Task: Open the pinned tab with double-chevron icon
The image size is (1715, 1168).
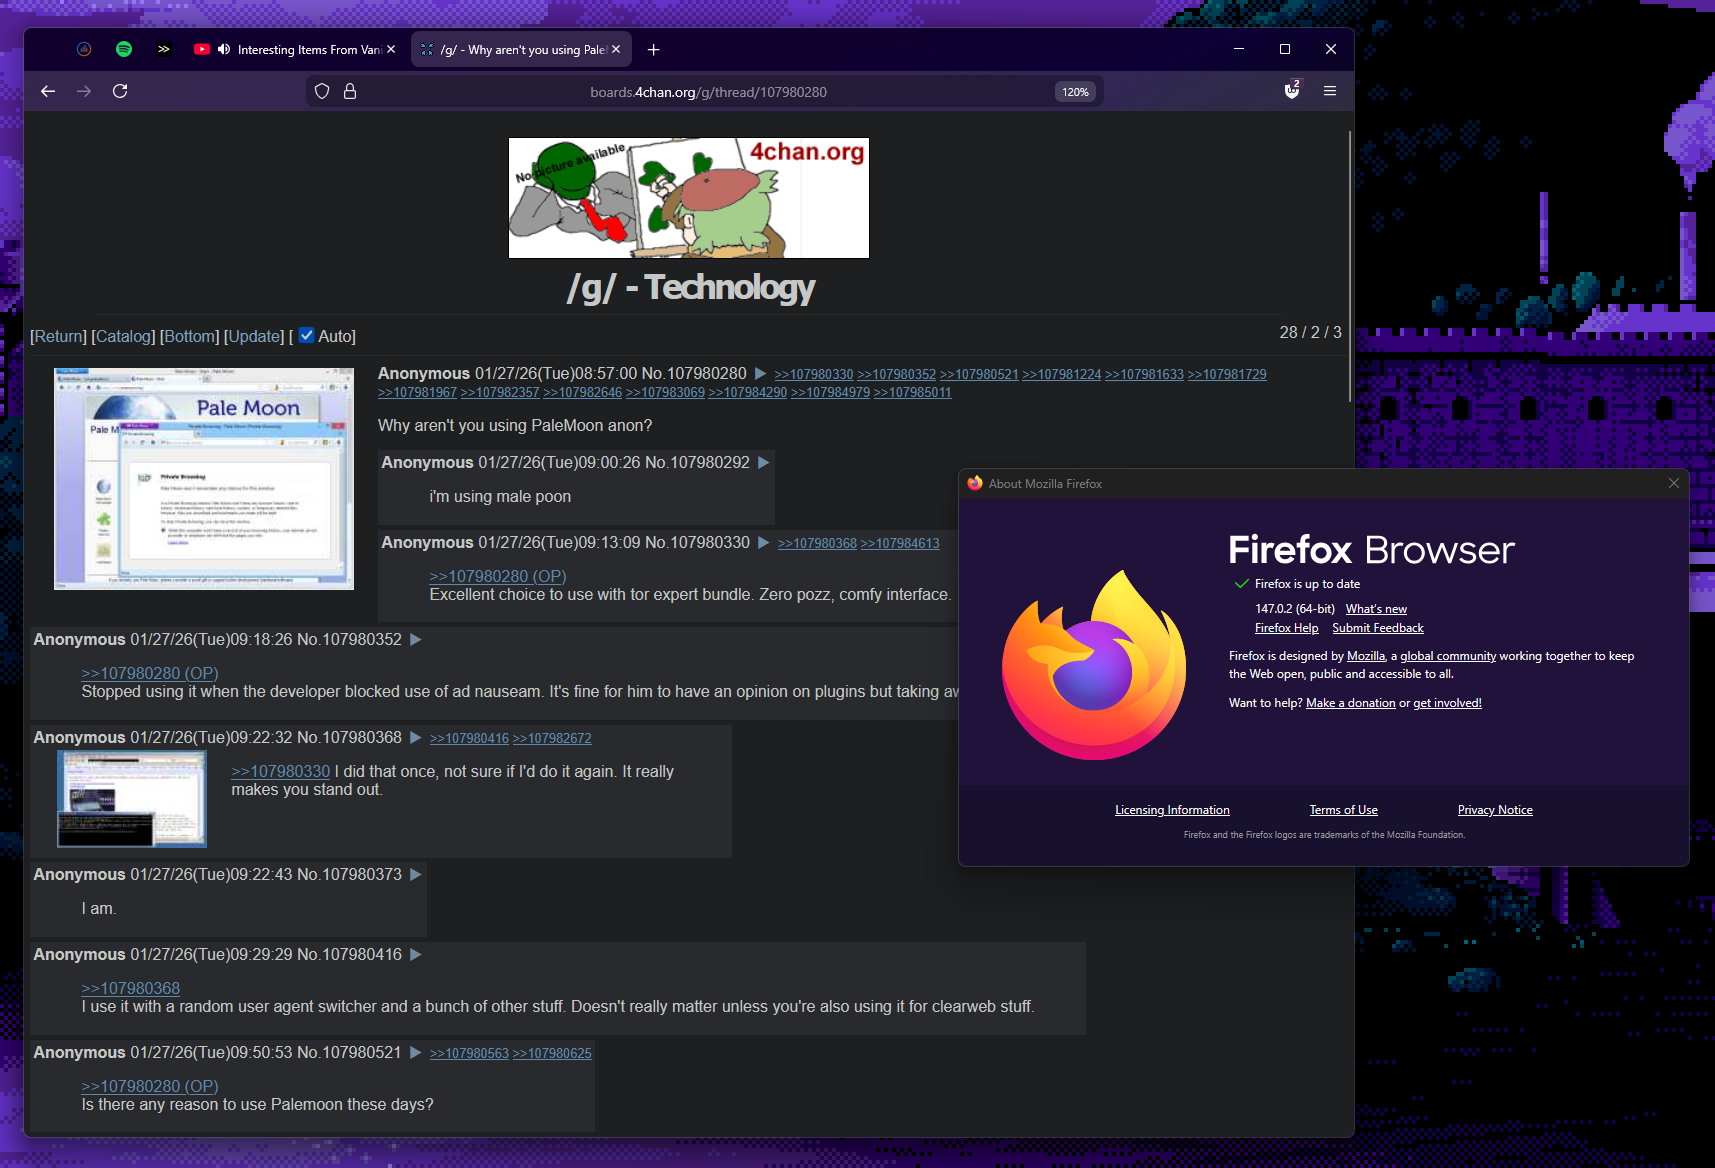Action: click(164, 49)
